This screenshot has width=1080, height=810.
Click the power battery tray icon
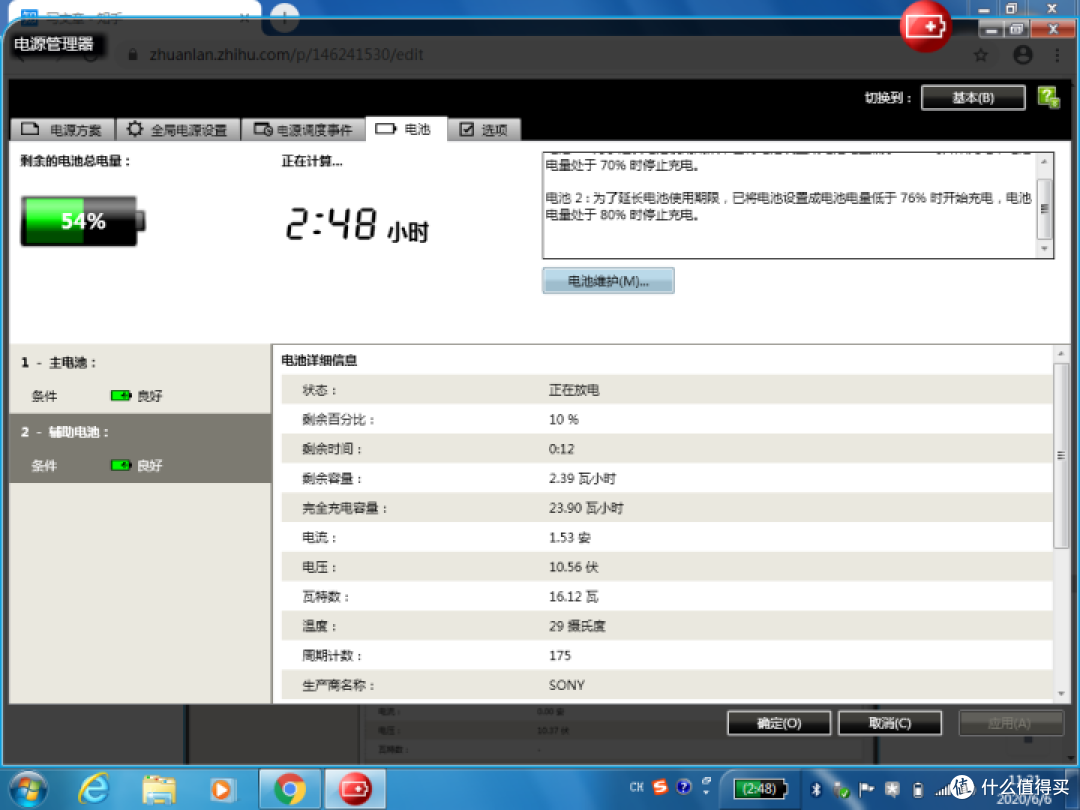click(x=917, y=789)
